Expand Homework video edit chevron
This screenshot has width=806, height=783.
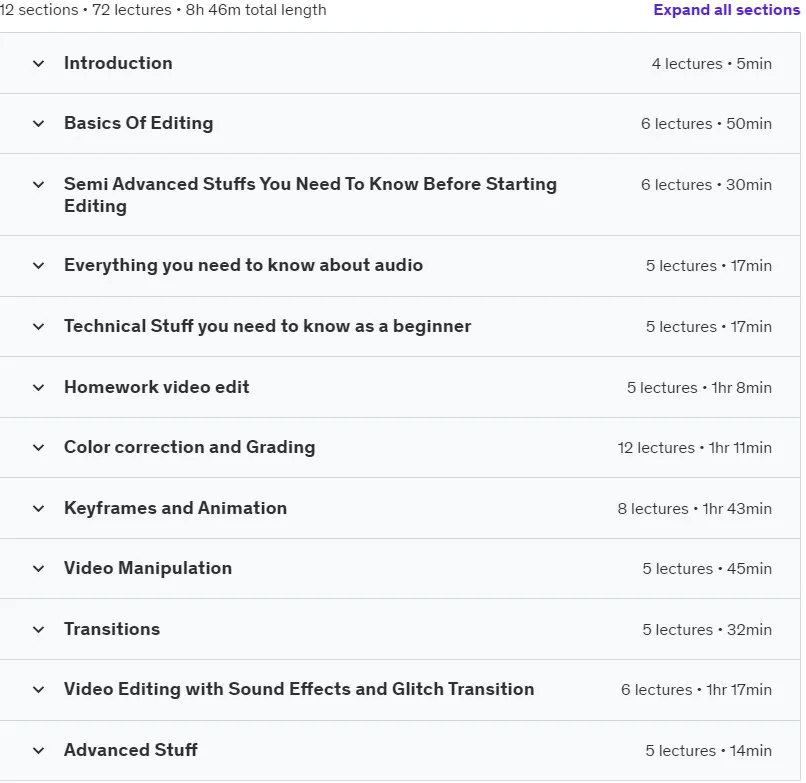[x=39, y=388]
